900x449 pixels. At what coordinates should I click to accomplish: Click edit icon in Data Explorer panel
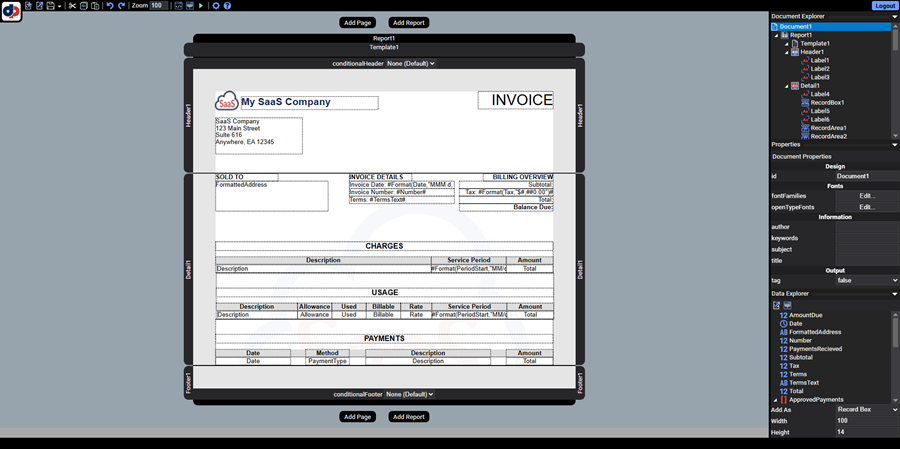pos(776,305)
